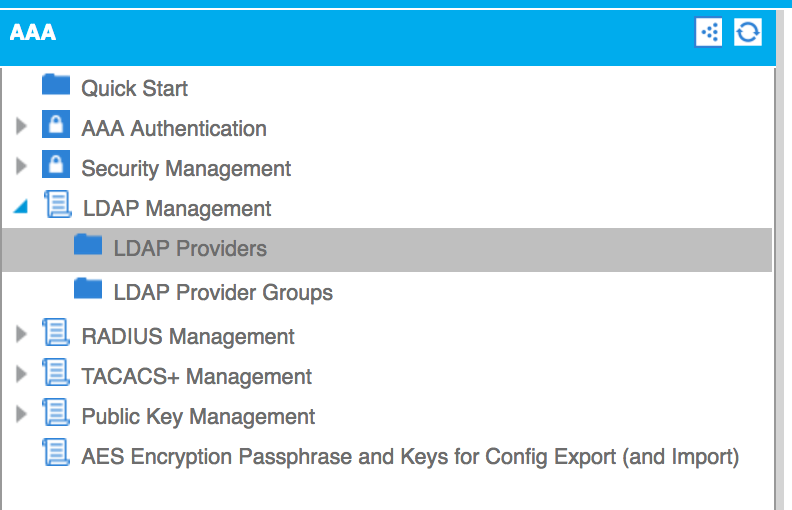The height and width of the screenshot is (510, 792).
Task: Click the topology dots icon in AAA header
Action: pyautogui.click(x=709, y=32)
